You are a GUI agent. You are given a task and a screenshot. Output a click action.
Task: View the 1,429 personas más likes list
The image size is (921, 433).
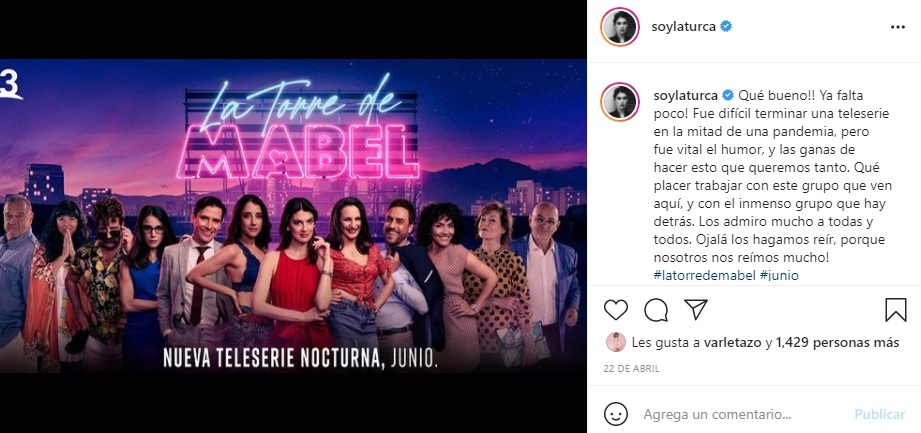[838, 343]
